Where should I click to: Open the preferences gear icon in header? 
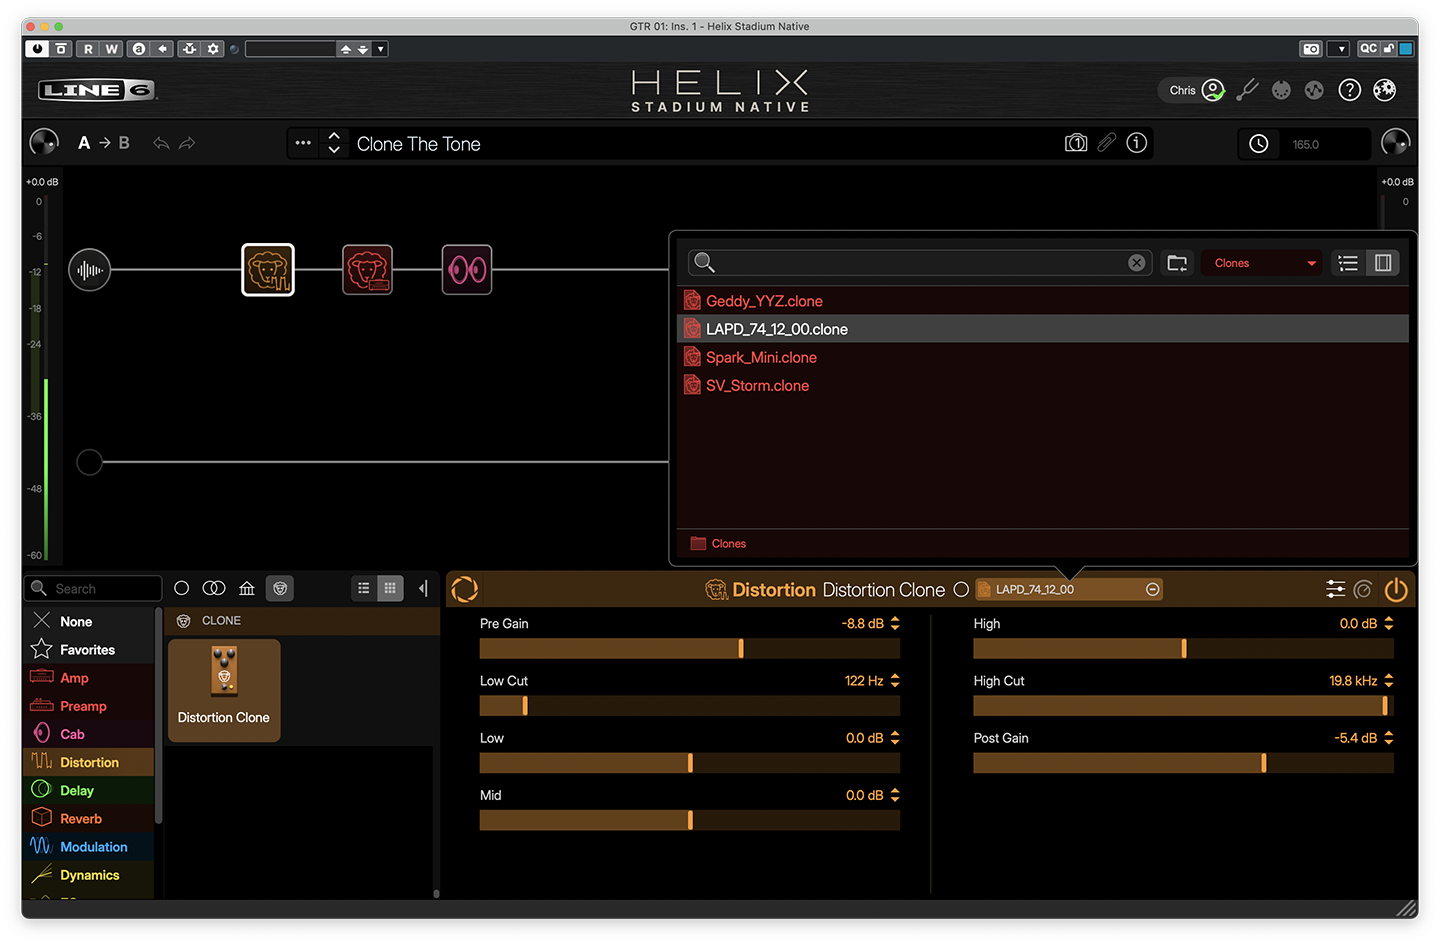tap(1385, 90)
